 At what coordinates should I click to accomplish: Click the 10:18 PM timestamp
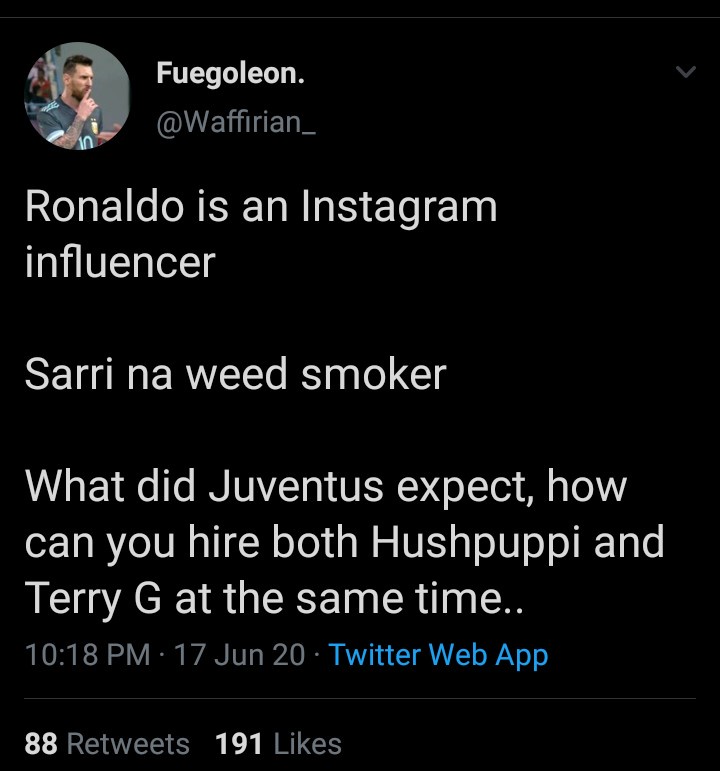pyautogui.click(x=87, y=655)
